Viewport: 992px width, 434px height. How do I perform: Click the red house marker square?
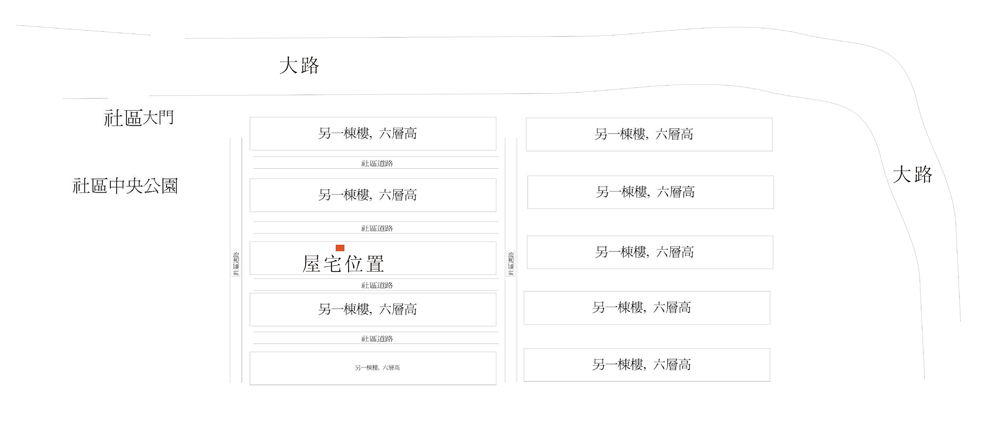[340, 247]
